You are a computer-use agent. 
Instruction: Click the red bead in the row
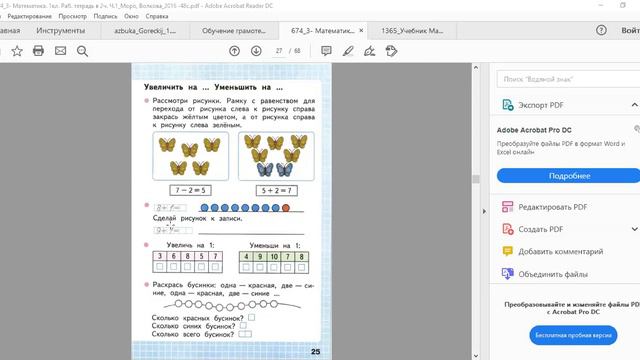pyautogui.click(x=286, y=208)
